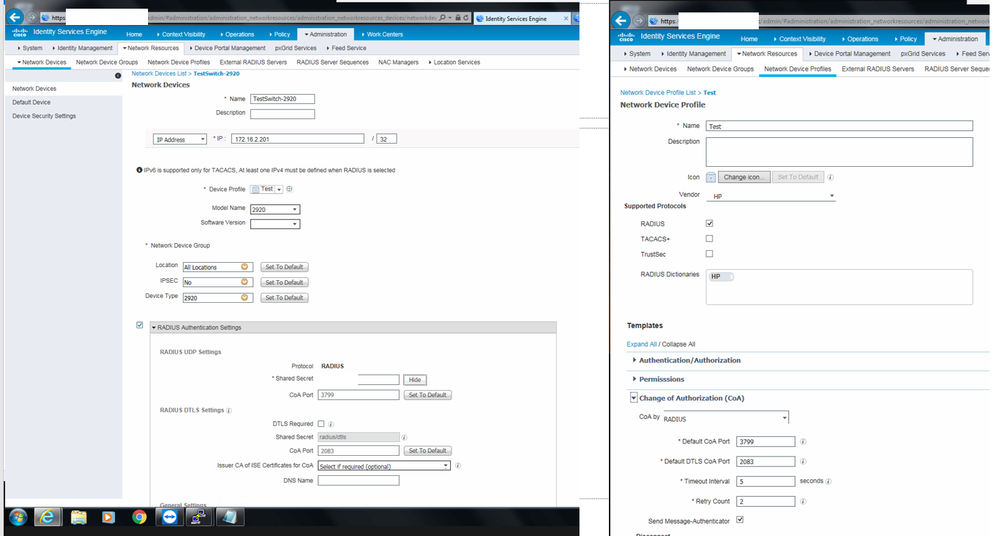
Task: Click the info icon next to RADIUS DTLS Settings
Action: coord(229,410)
